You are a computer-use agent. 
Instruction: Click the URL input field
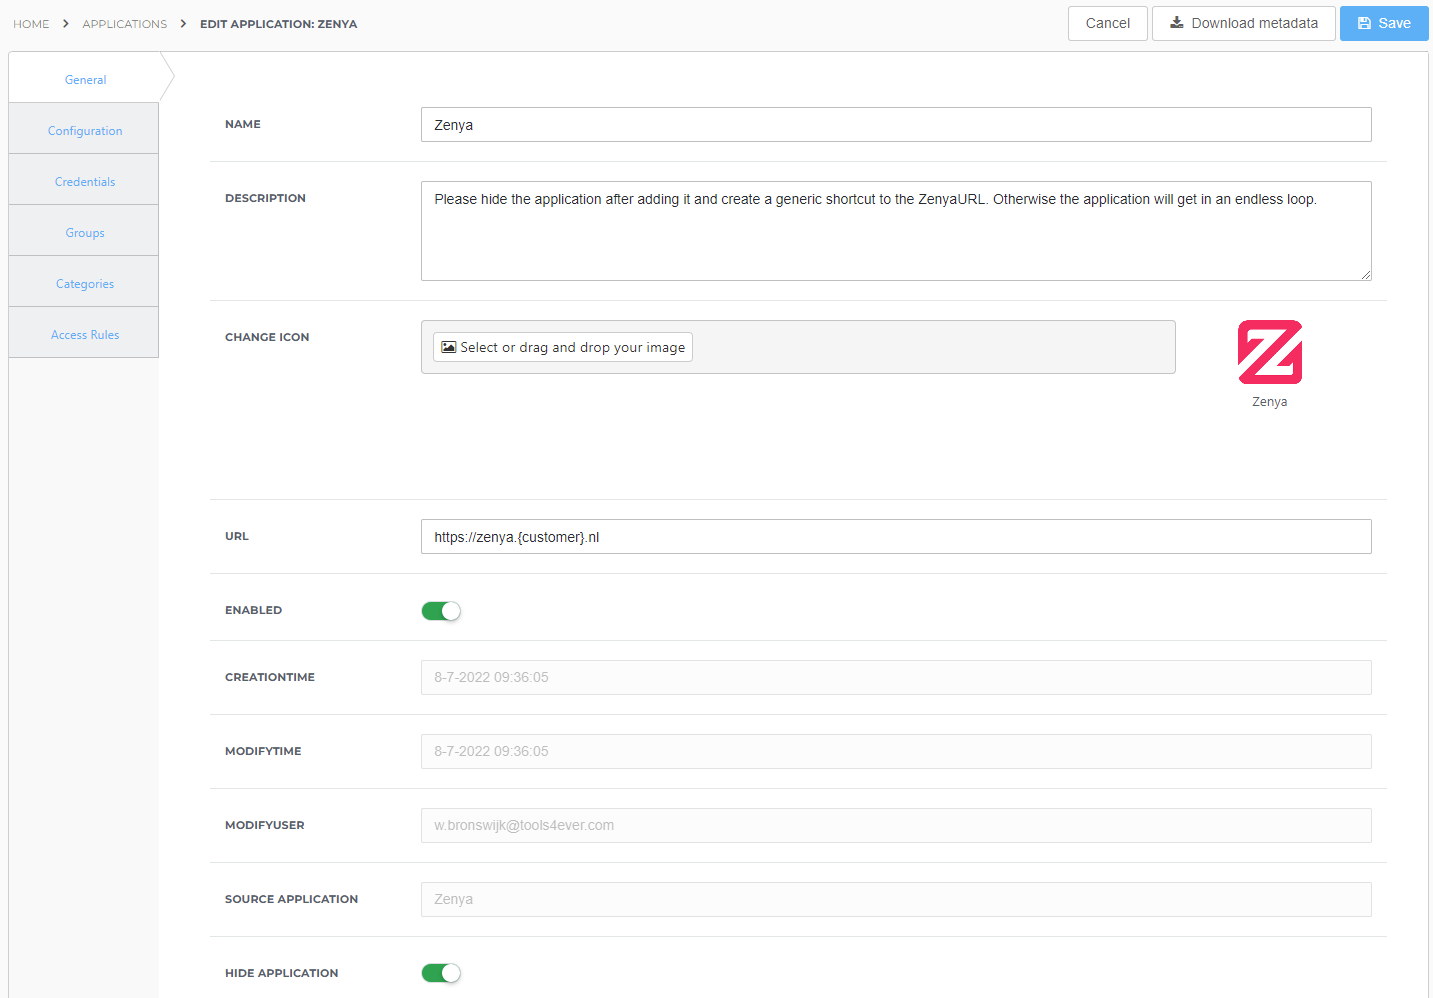pyautogui.click(x=896, y=537)
